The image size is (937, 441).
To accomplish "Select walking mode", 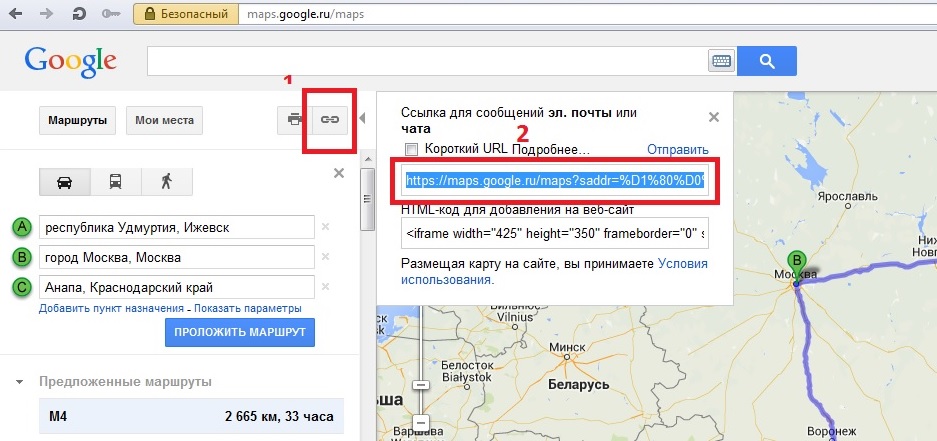I will point(167,182).
